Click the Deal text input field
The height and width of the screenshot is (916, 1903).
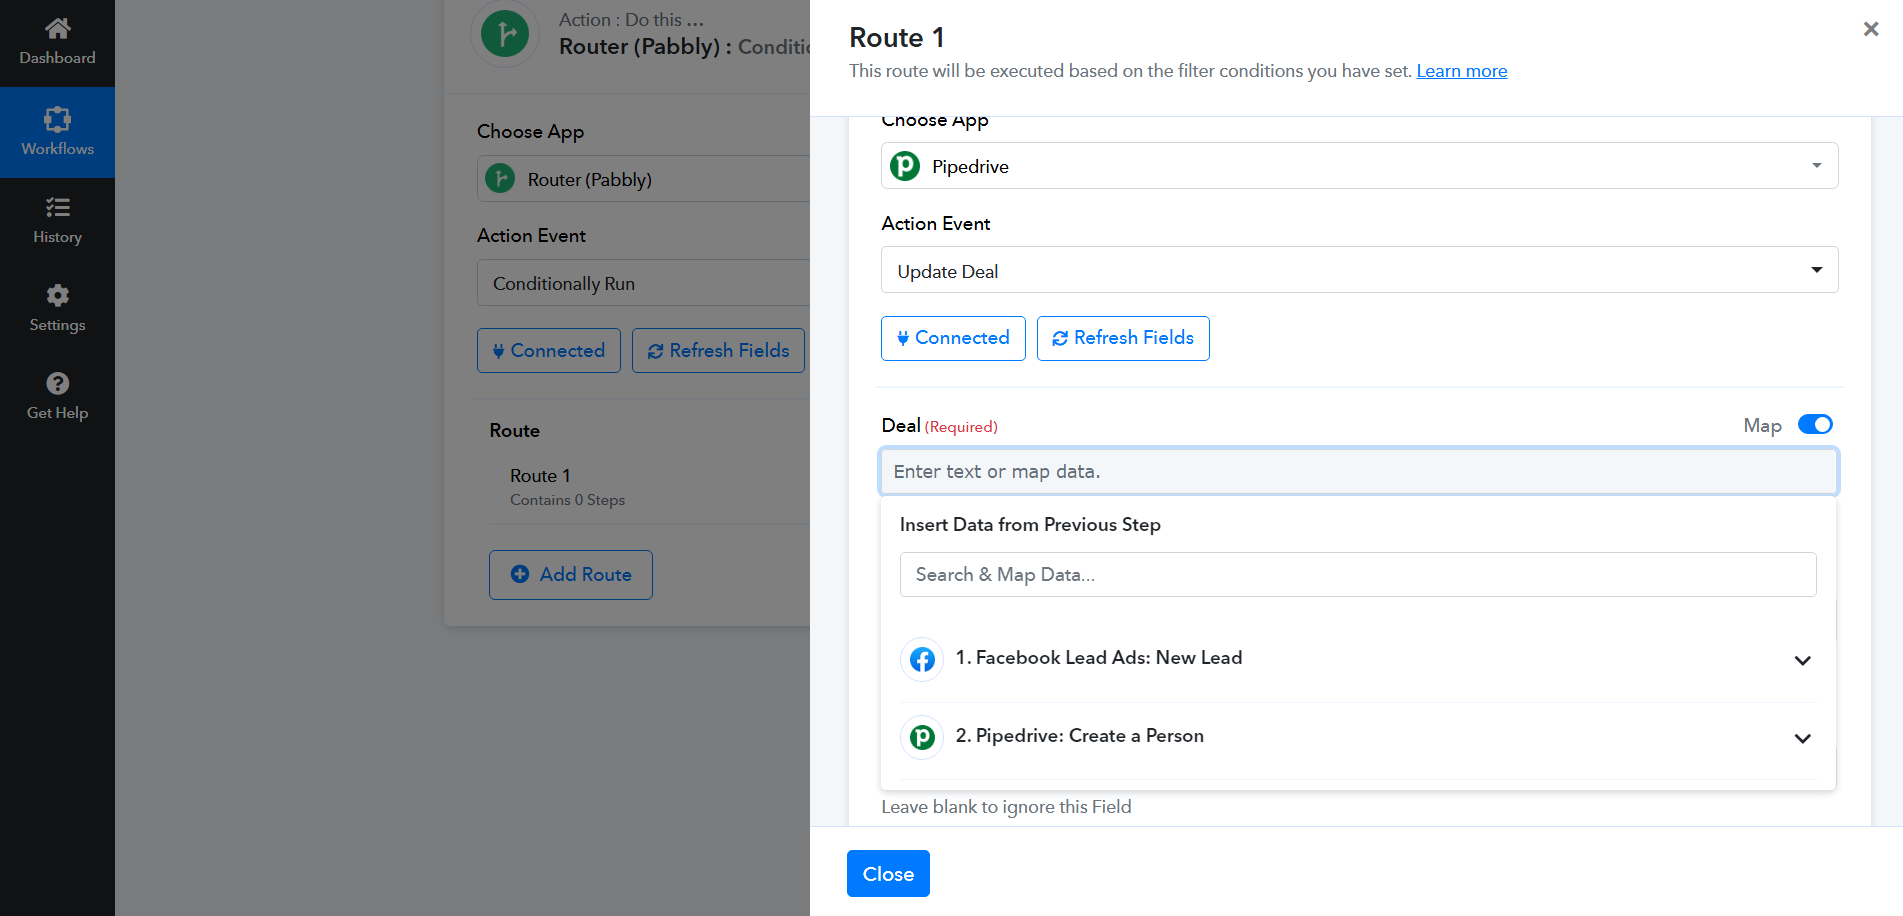click(1358, 471)
